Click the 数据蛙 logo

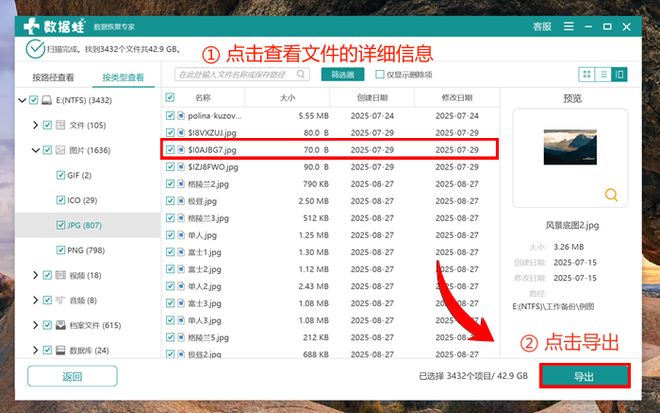[53, 27]
